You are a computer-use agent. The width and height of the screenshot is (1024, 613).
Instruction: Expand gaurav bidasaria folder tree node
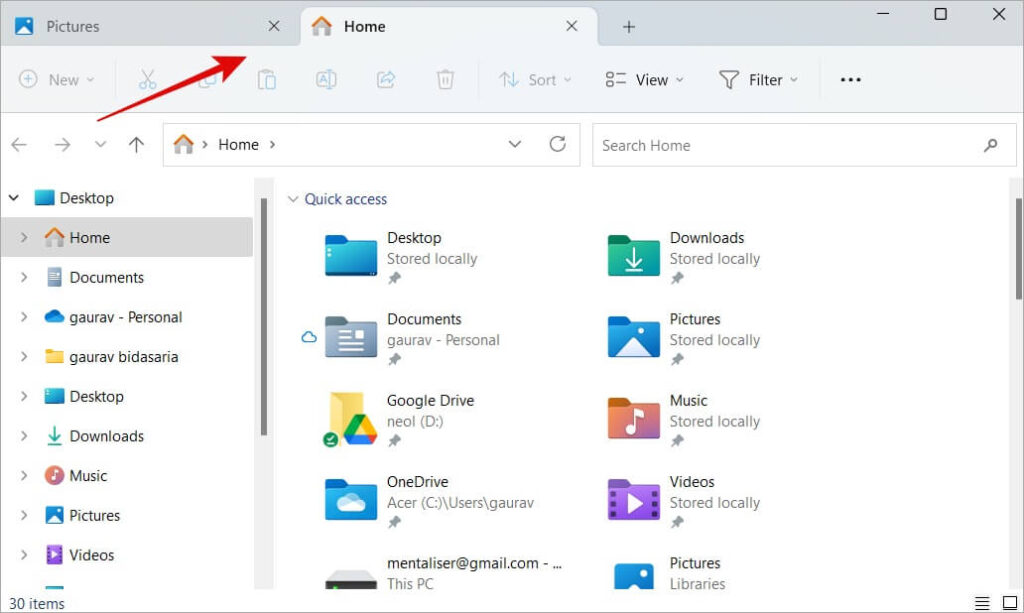tap(24, 356)
